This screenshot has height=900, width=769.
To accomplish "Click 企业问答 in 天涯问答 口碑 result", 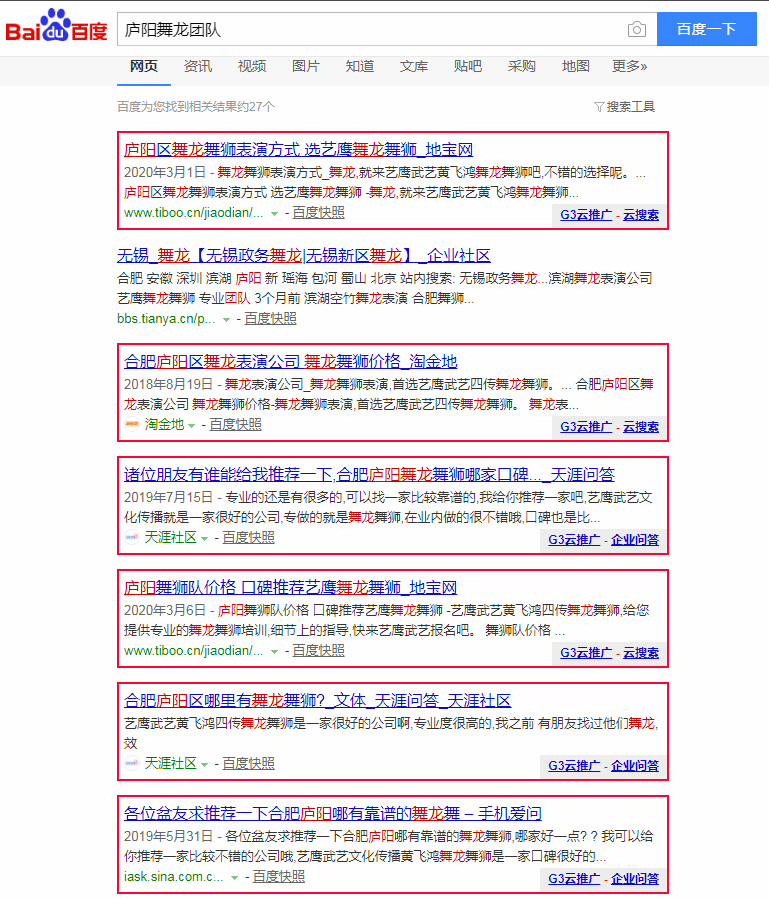I will click(x=635, y=540).
